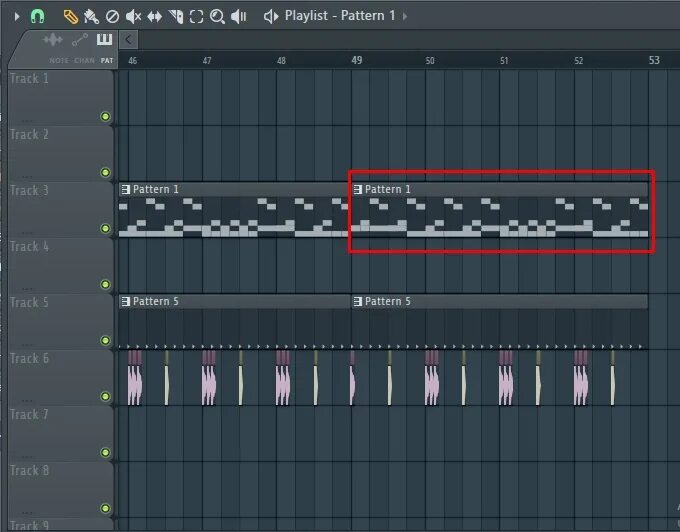The height and width of the screenshot is (532, 680).
Task: Select Pattern 5 clip at bar 49
Action: pyautogui.click(x=500, y=321)
